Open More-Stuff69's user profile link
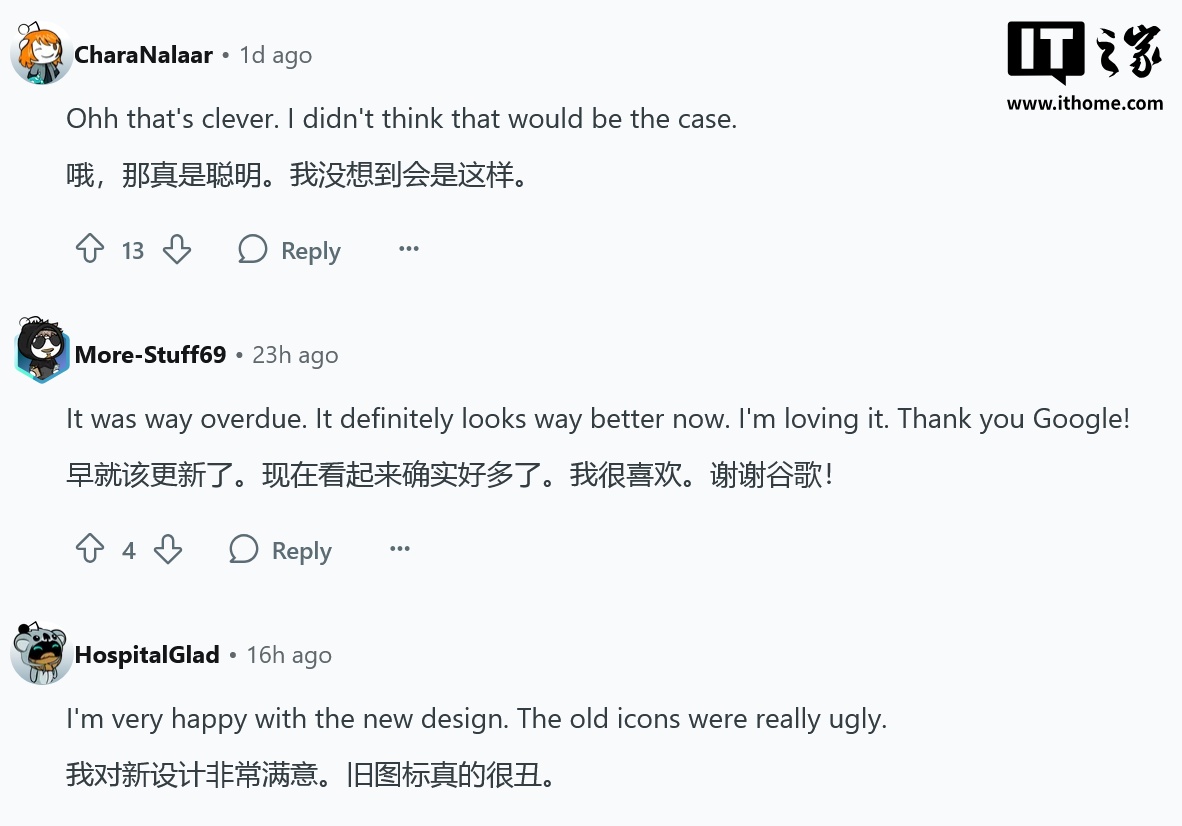The image size is (1182, 826). click(150, 355)
